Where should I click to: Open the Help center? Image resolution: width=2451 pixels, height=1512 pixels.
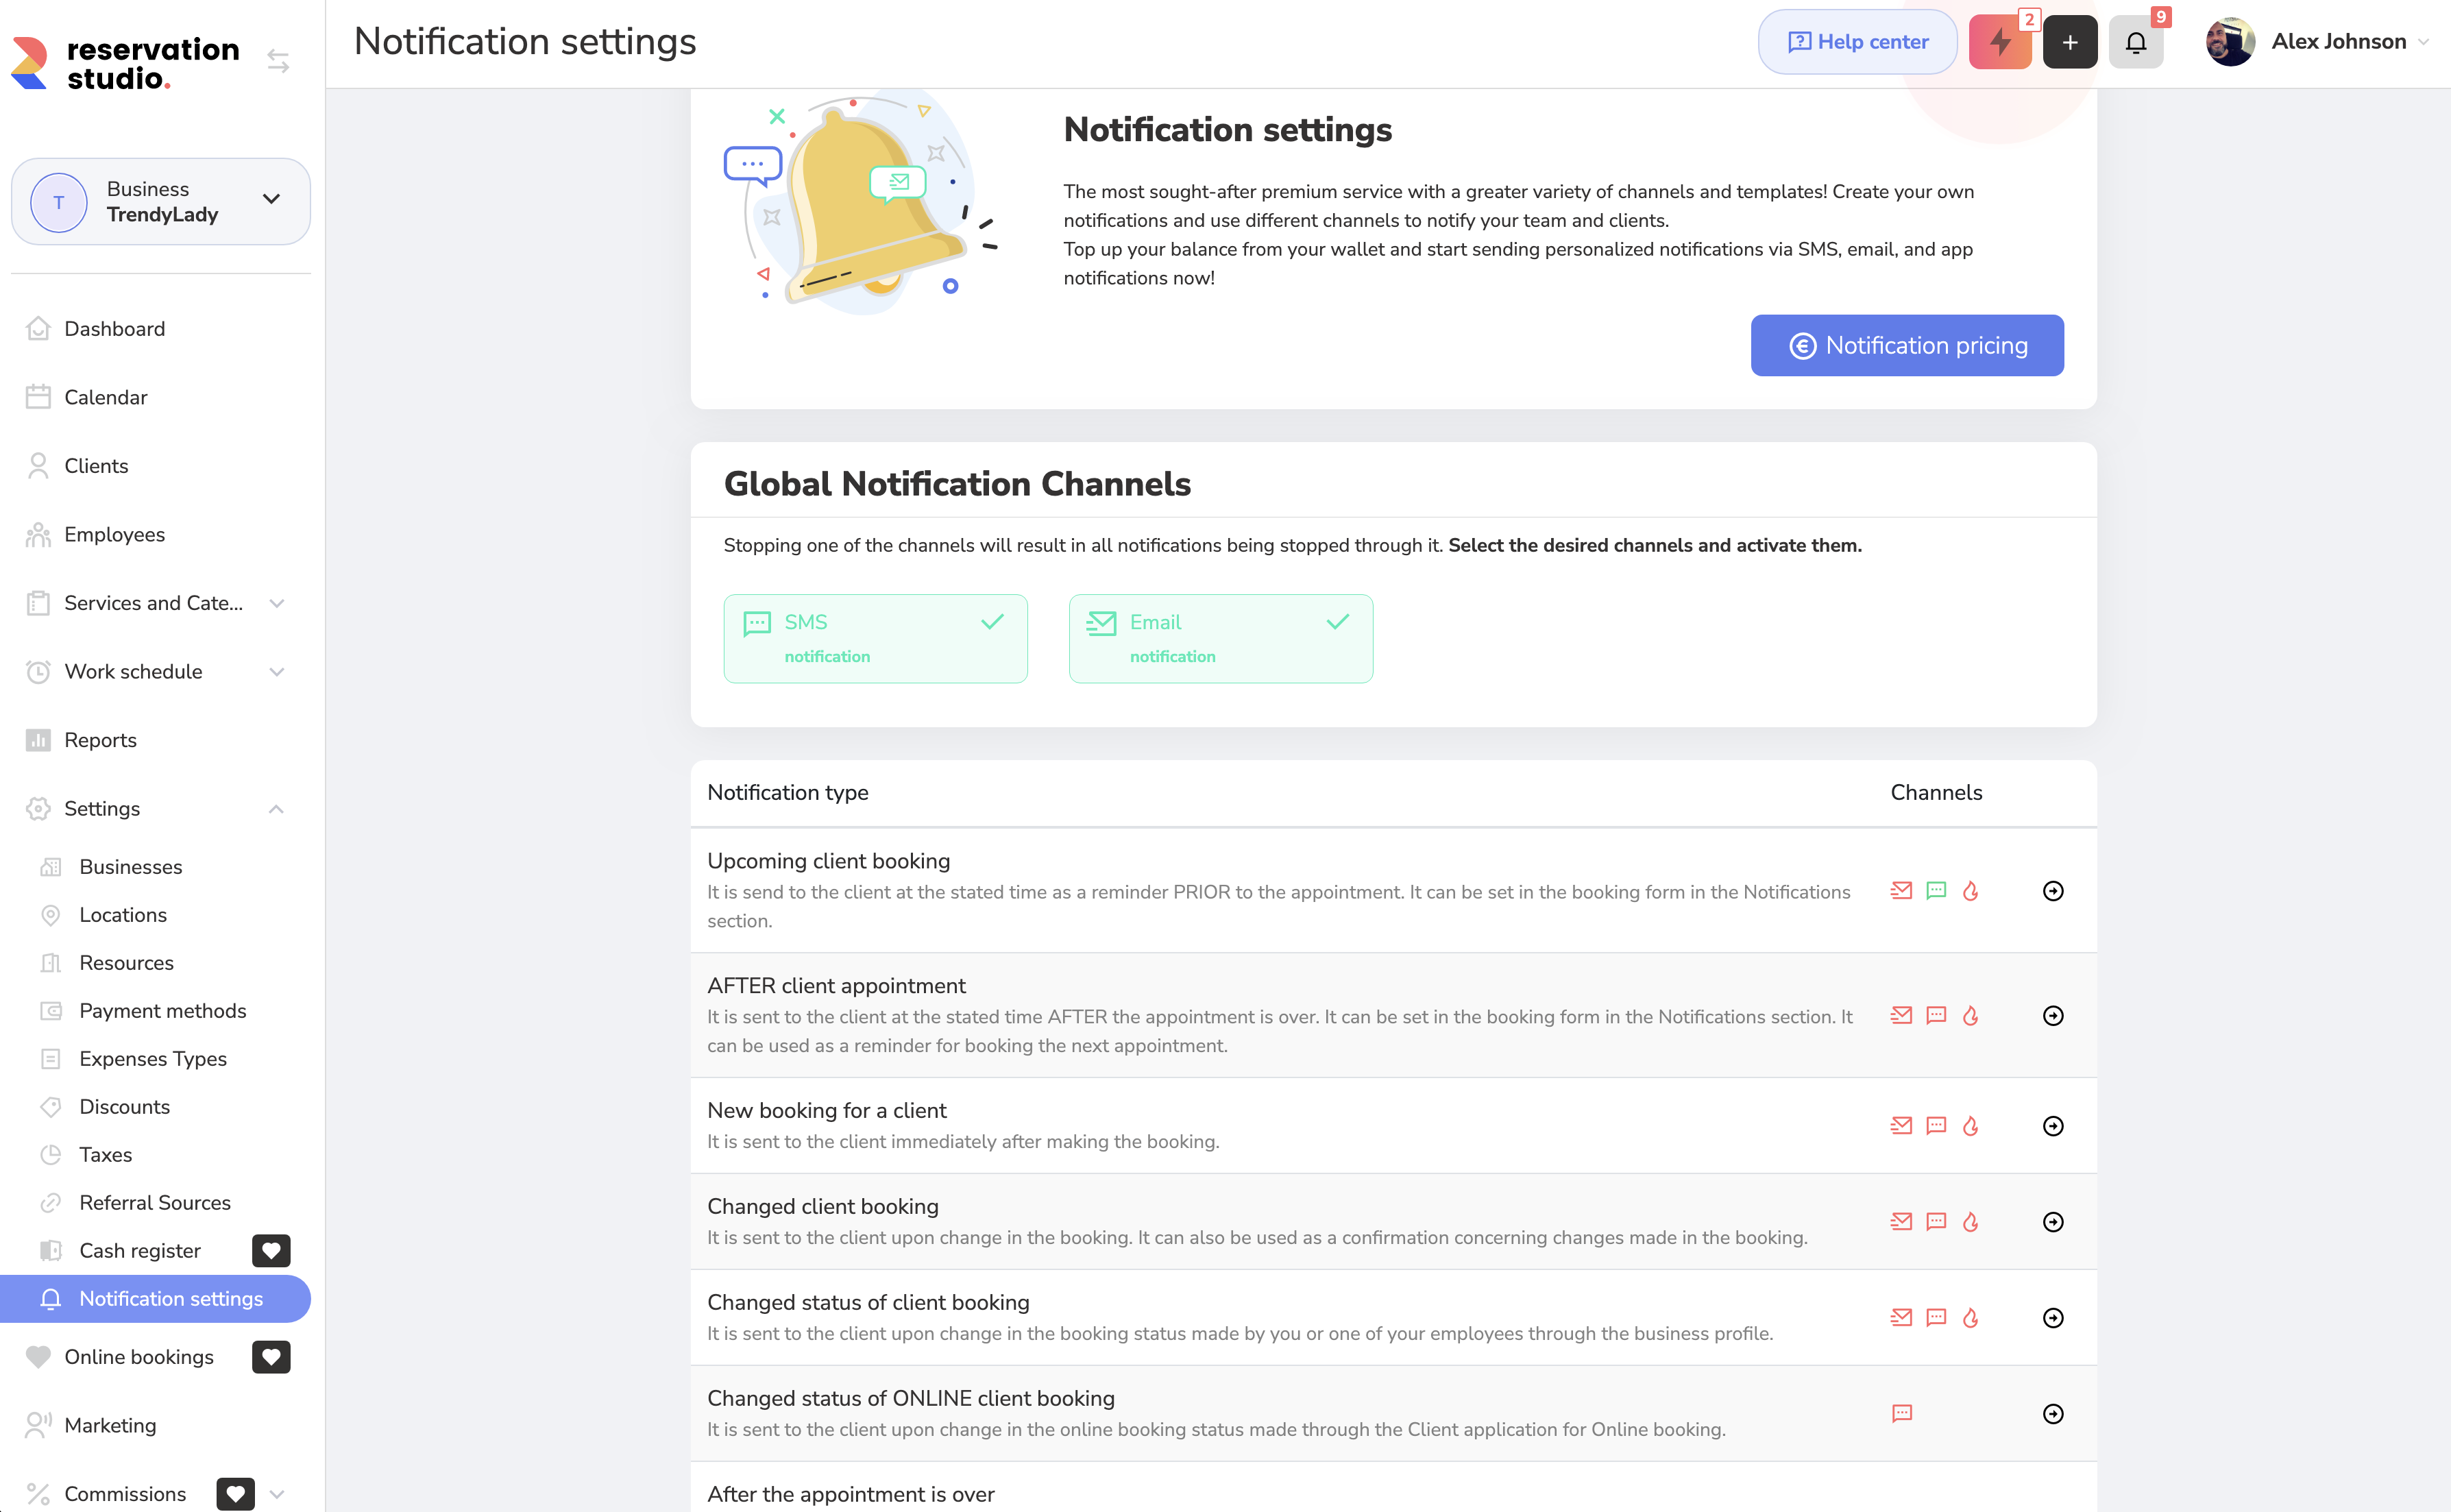(x=1857, y=42)
